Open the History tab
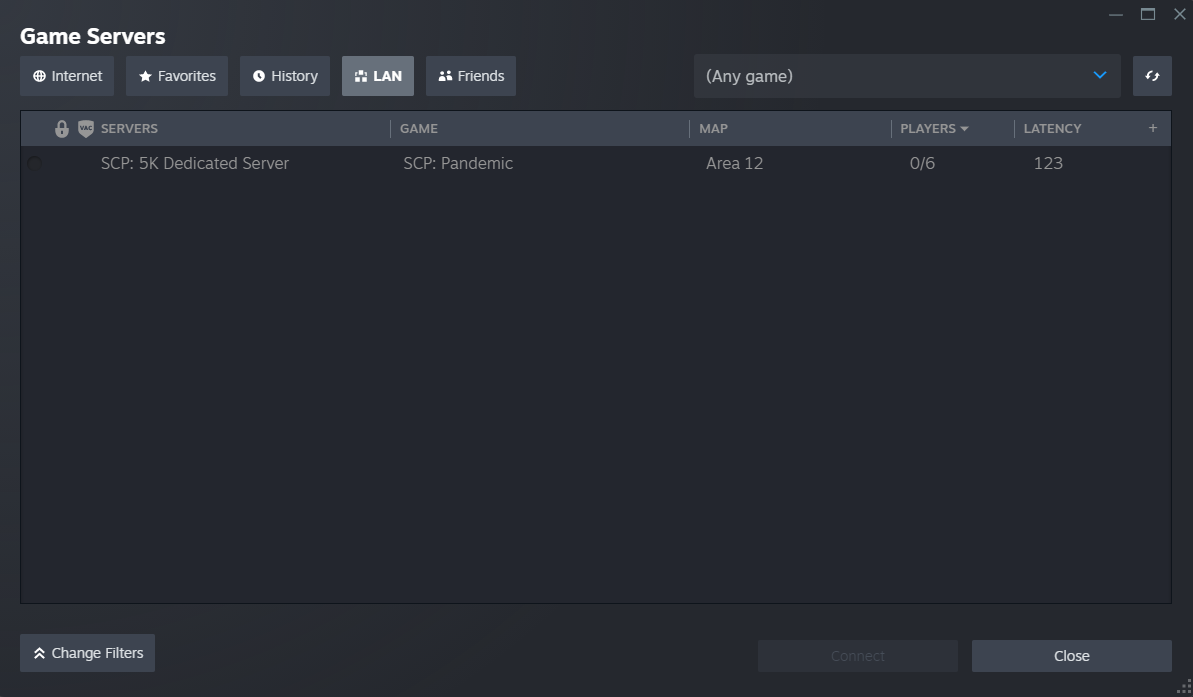The height and width of the screenshot is (697, 1193). (x=285, y=76)
